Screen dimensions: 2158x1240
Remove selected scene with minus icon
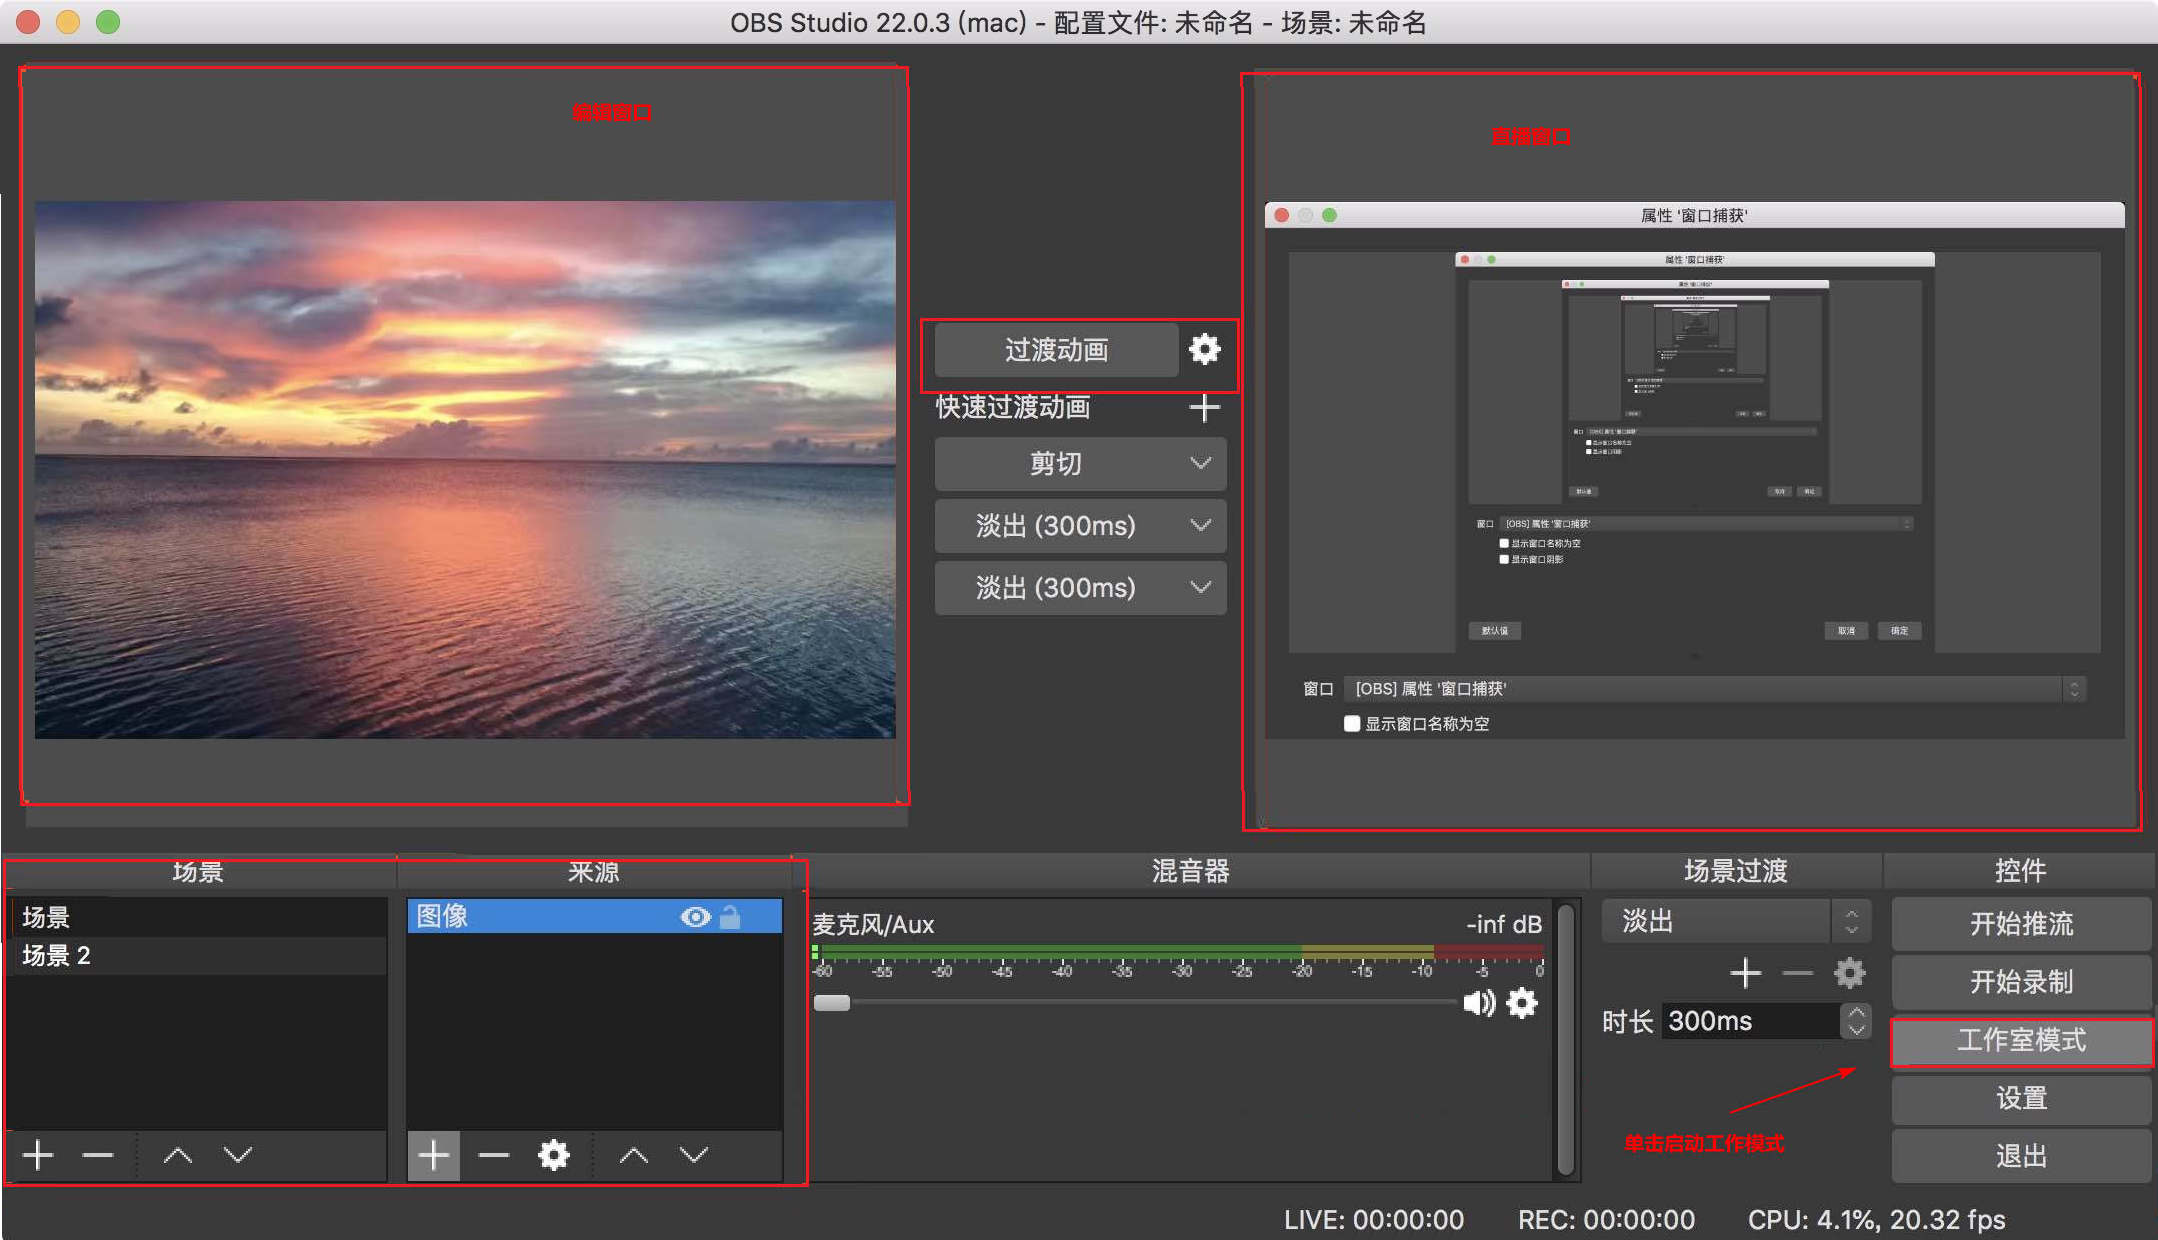click(98, 1155)
